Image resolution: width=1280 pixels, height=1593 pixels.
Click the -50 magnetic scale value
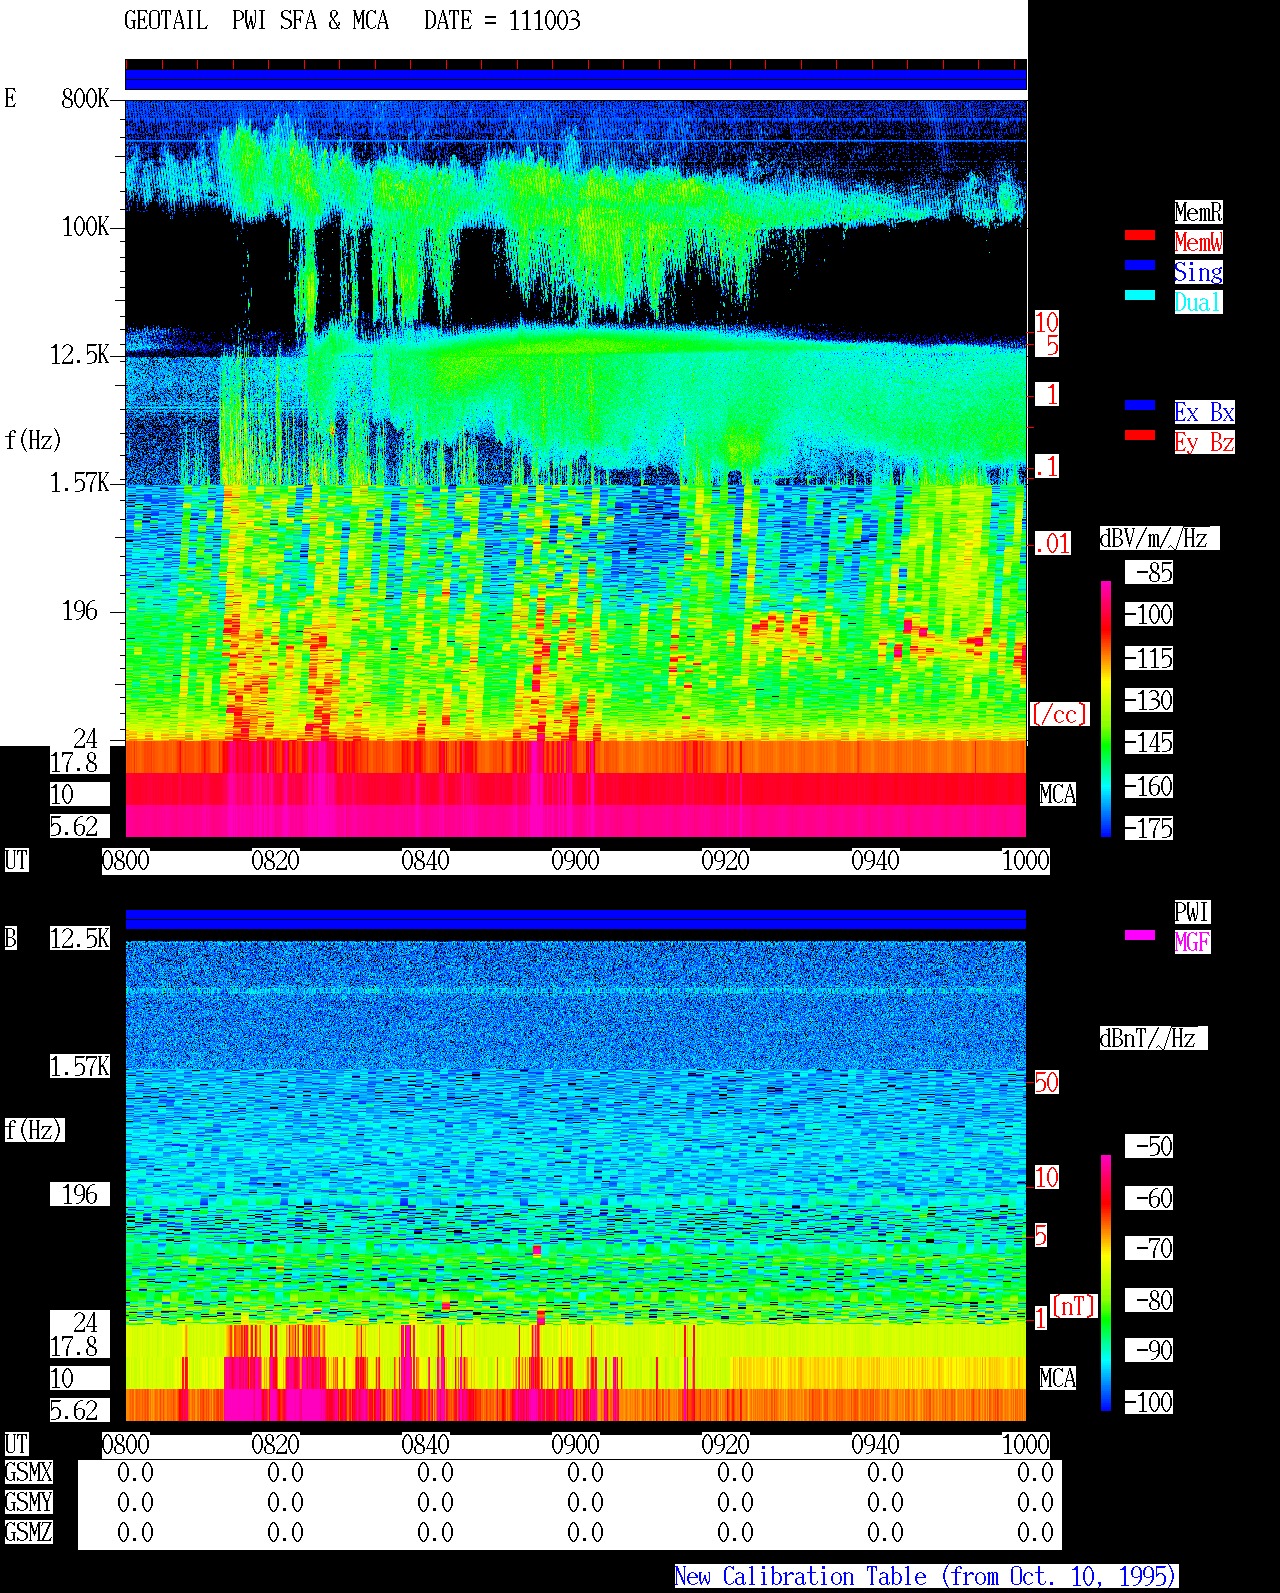pyautogui.click(x=1149, y=1146)
